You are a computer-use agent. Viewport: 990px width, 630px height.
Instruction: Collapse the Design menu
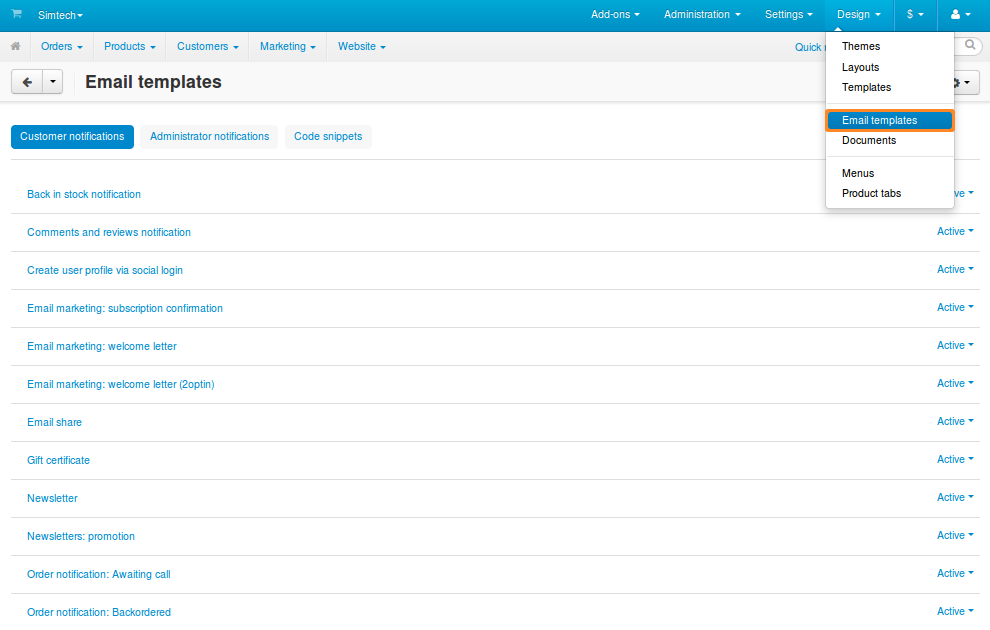click(859, 15)
